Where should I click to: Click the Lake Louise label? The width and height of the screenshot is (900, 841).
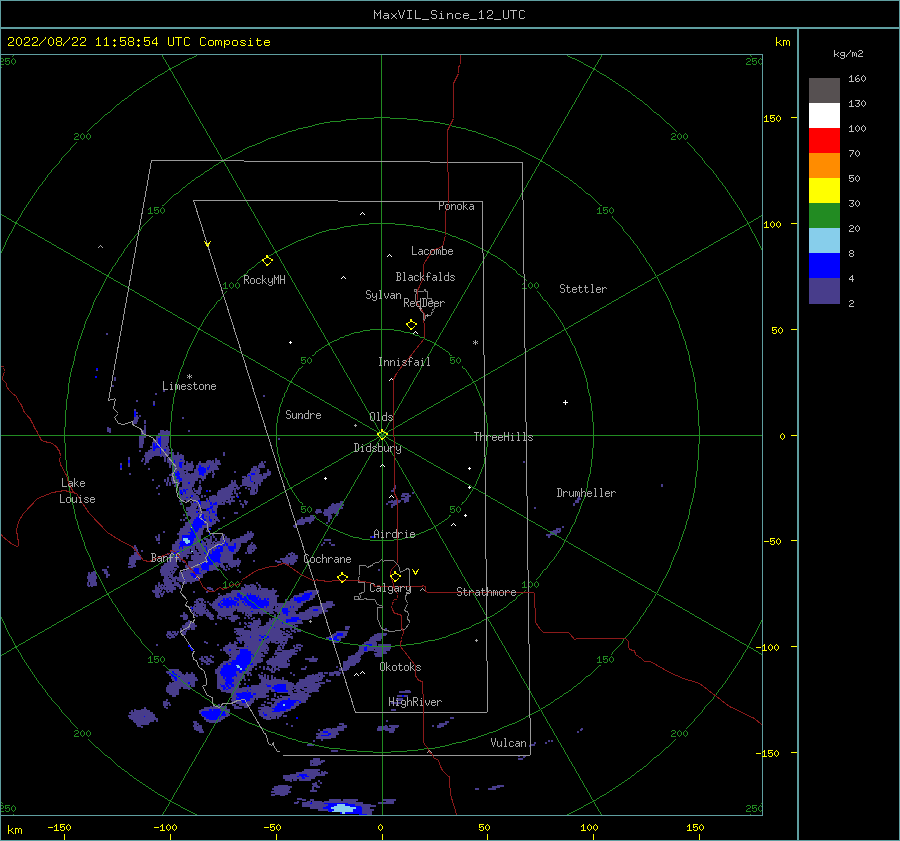(x=77, y=491)
